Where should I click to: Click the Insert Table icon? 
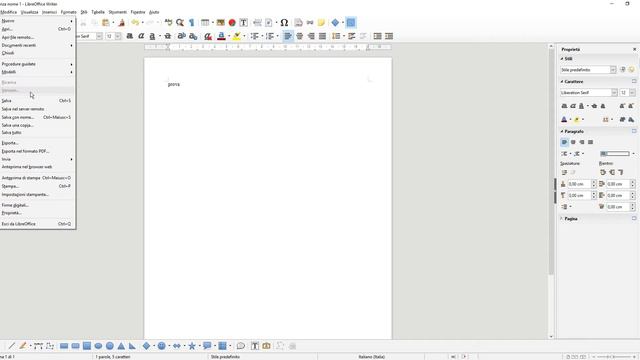click(x=205, y=23)
